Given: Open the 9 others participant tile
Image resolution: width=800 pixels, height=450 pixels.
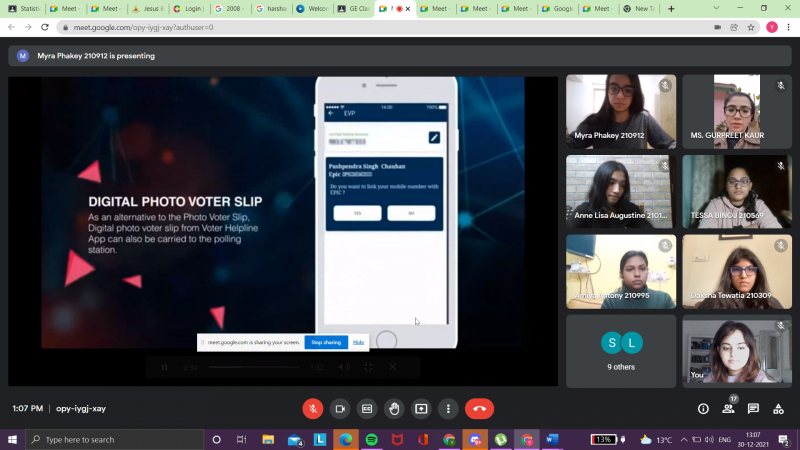Looking at the screenshot, I should [x=621, y=351].
